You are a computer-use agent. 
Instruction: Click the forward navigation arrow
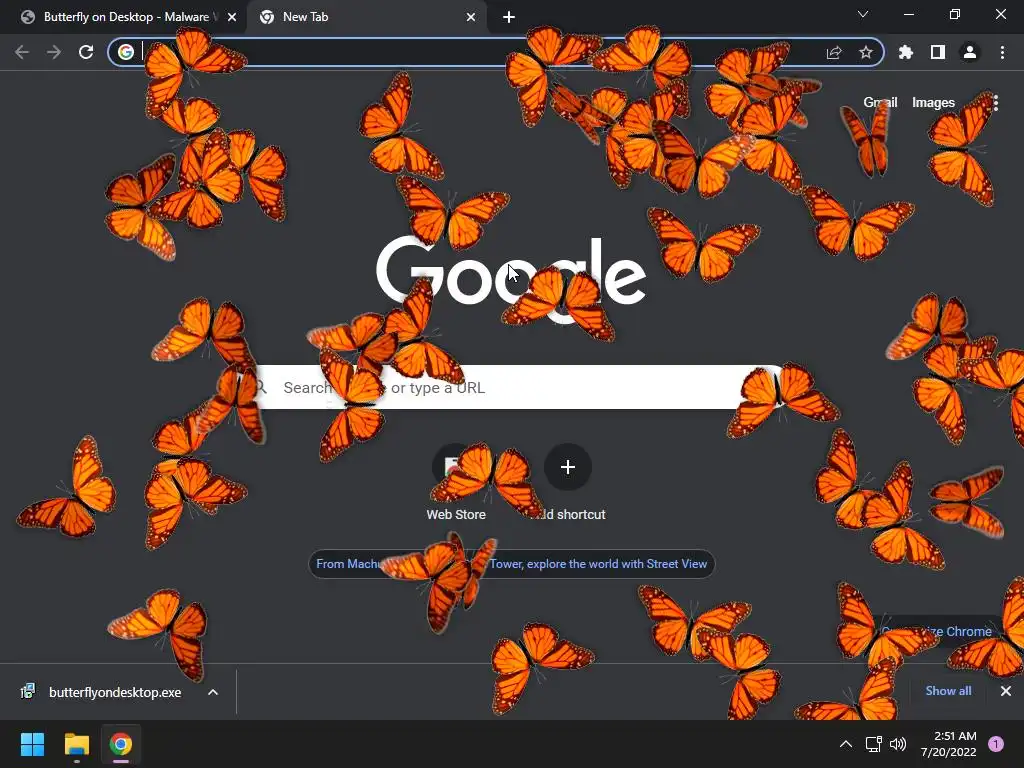coord(54,52)
